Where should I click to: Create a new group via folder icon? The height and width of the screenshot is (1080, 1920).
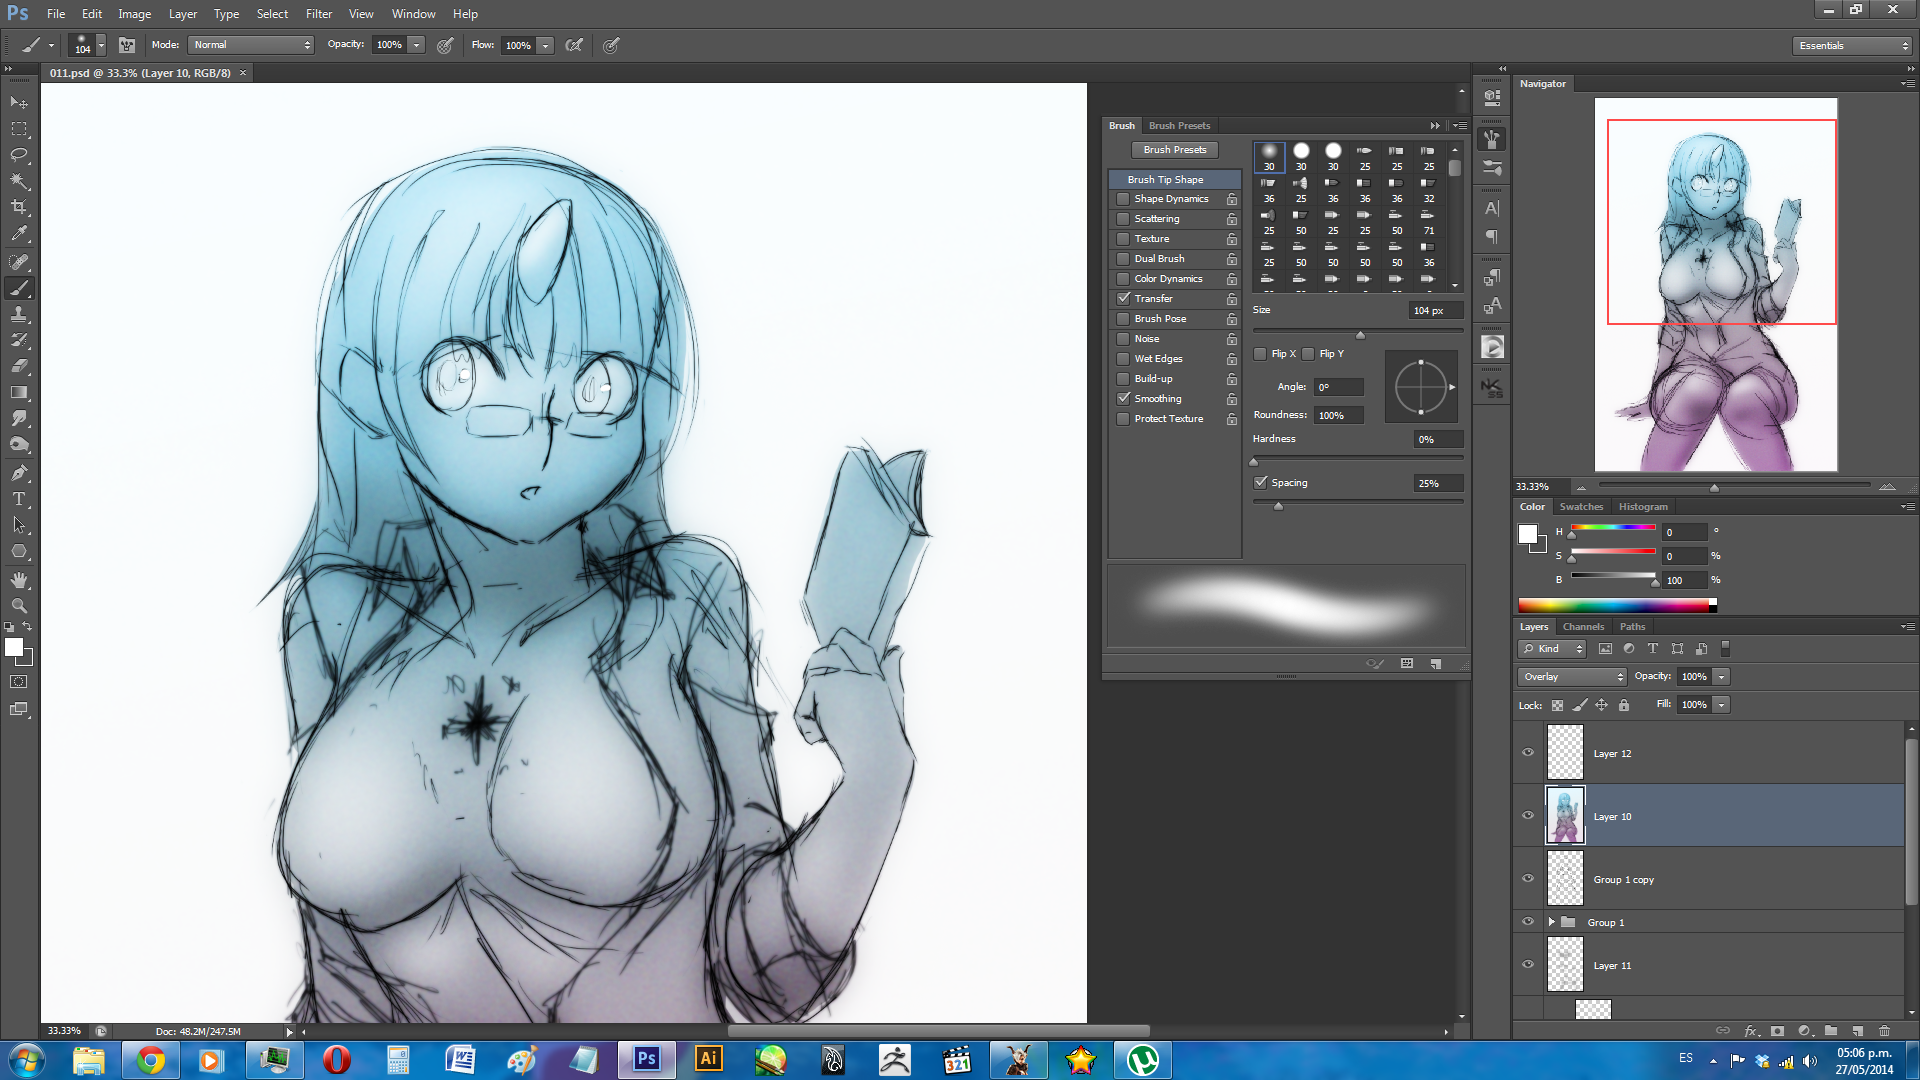click(1831, 1031)
